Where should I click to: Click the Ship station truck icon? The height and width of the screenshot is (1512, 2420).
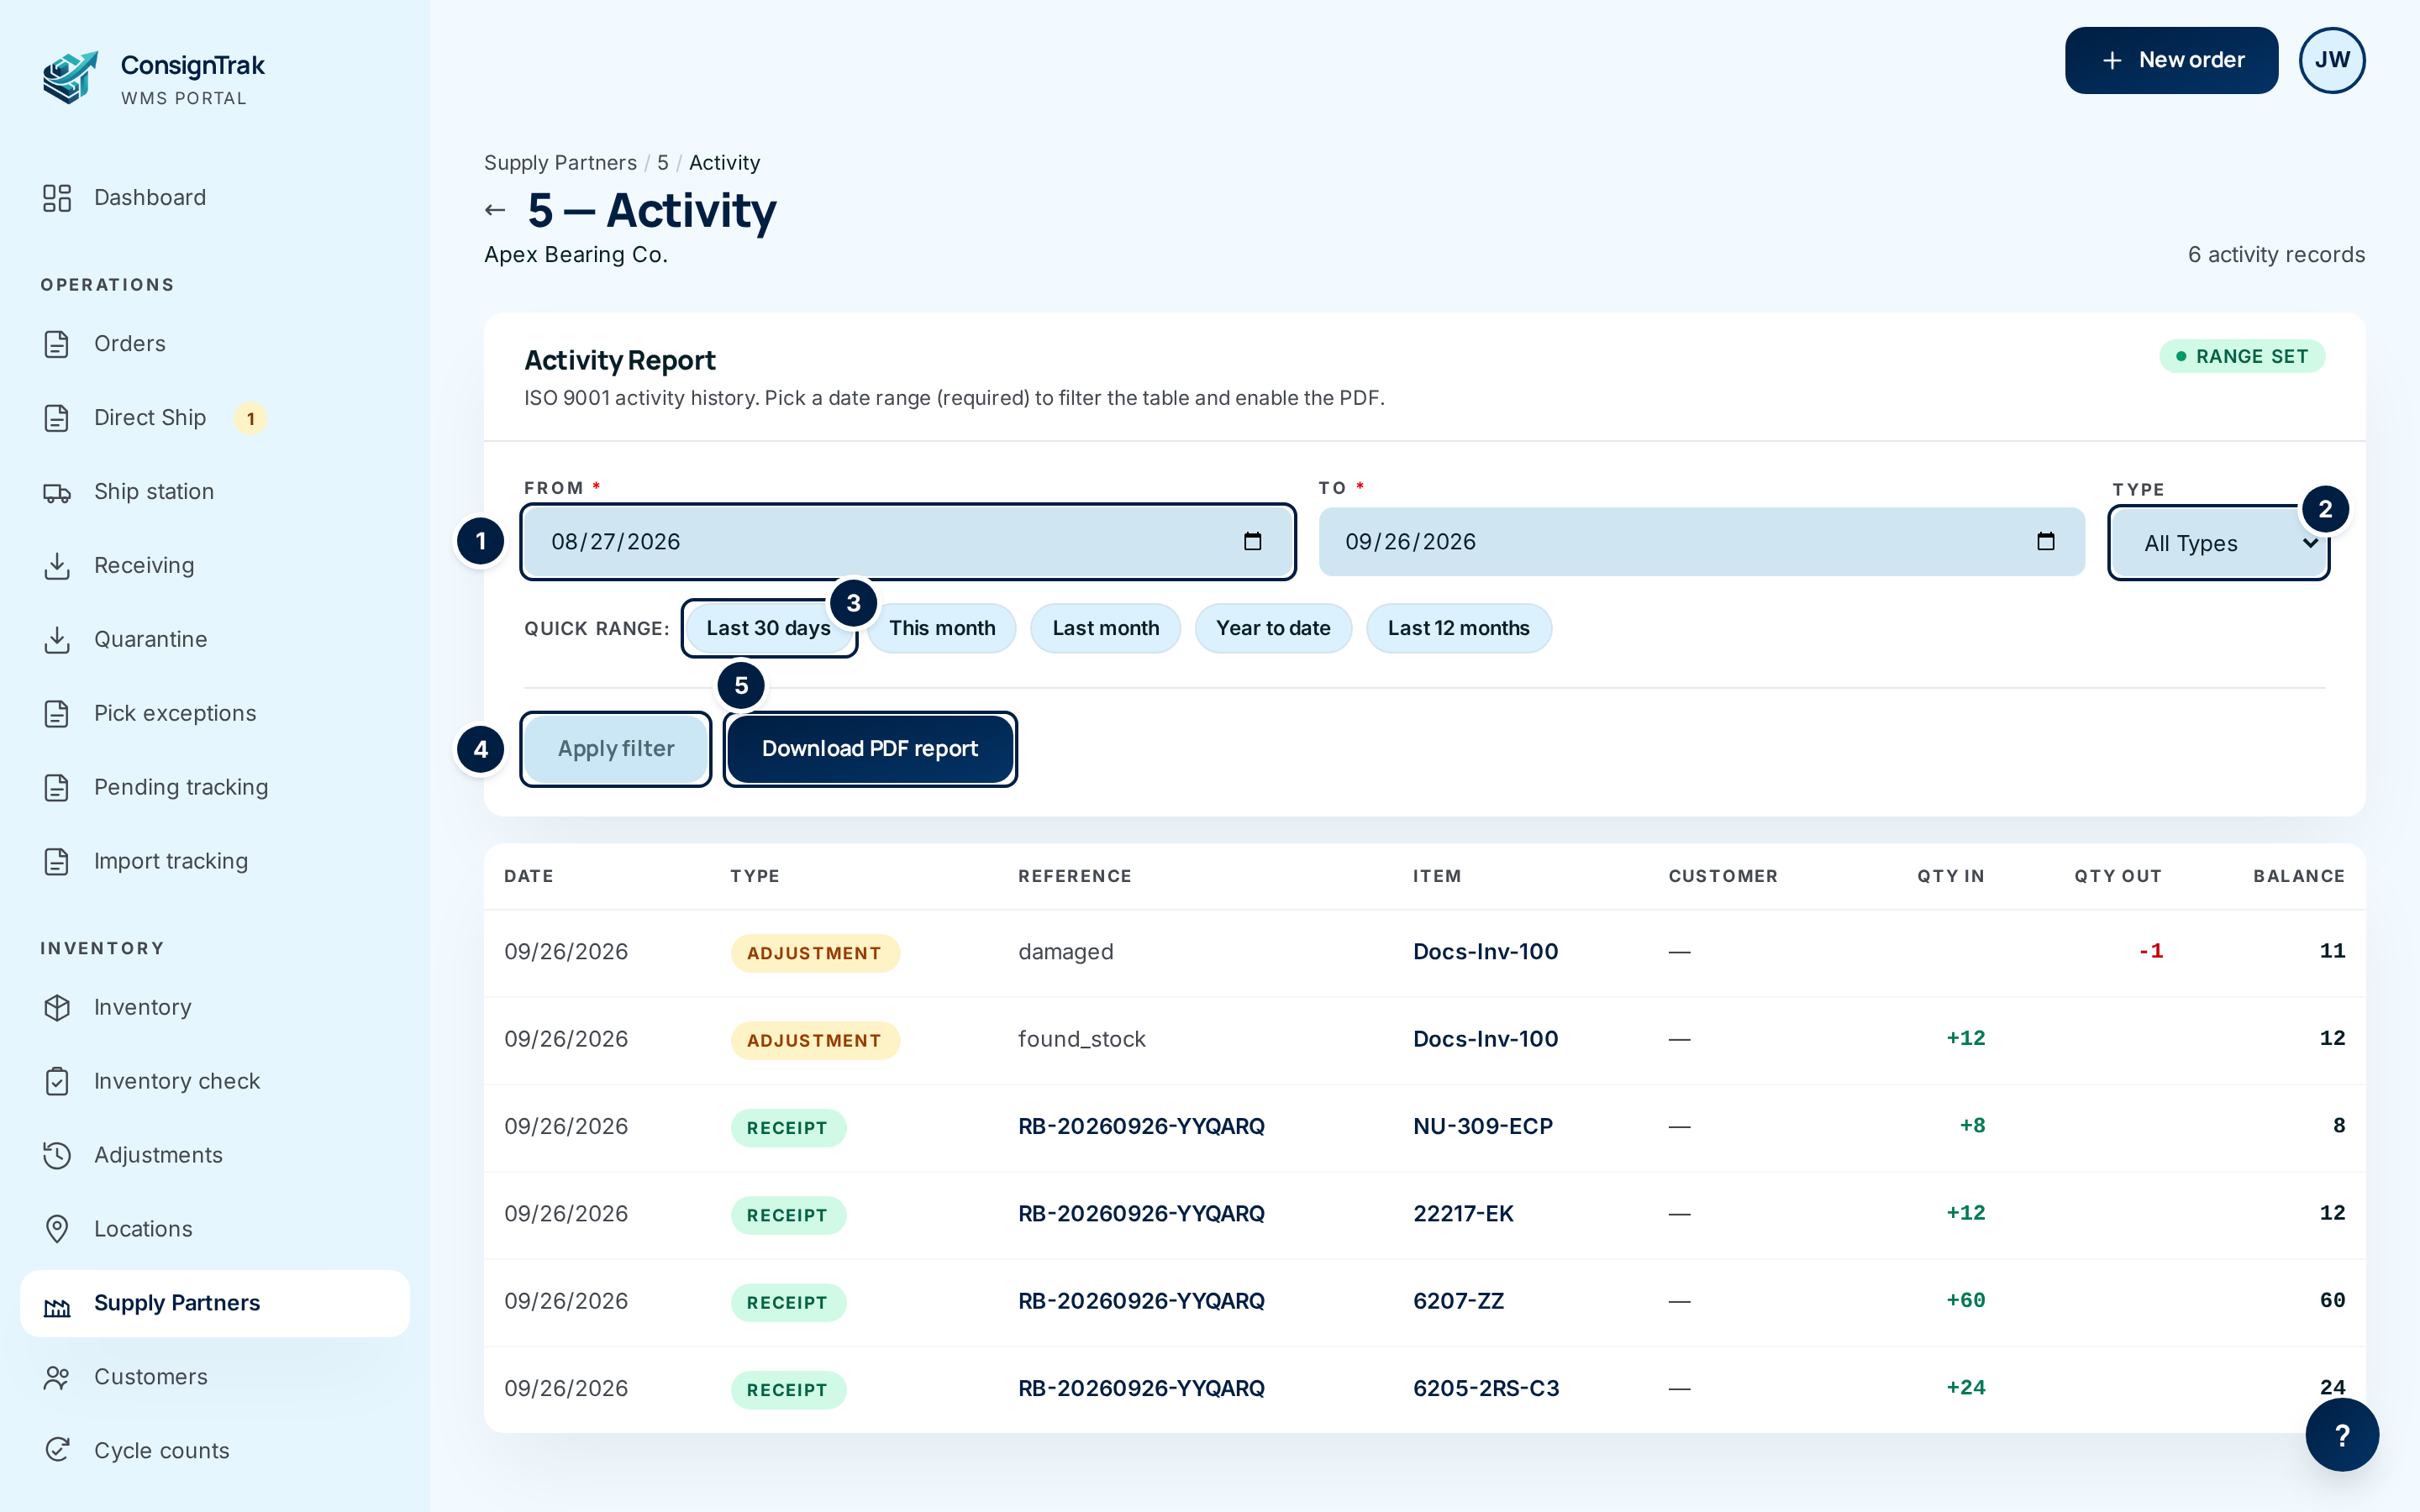pyautogui.click(x=57, y=492)
